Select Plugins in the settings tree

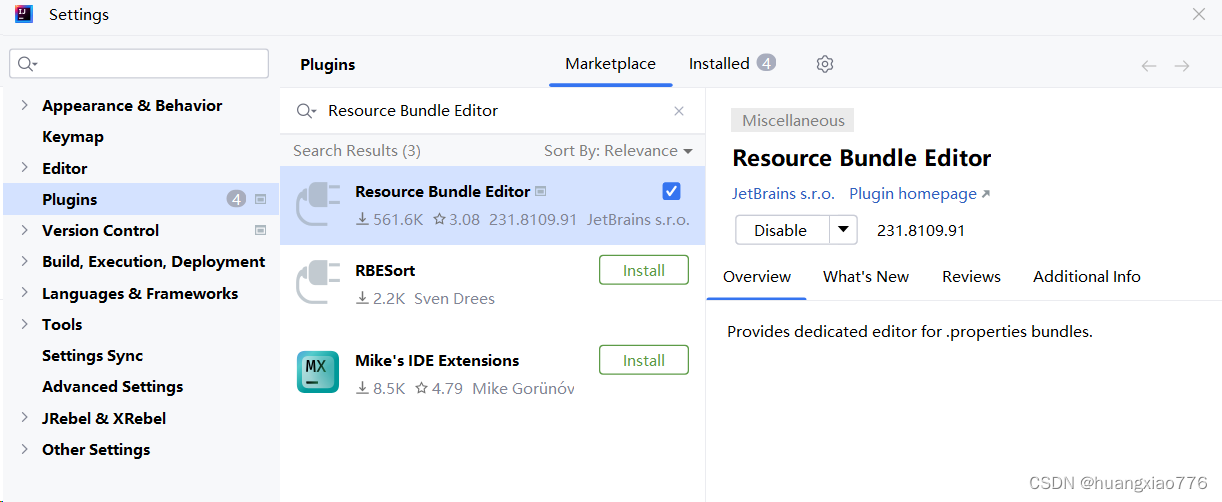tap(141, 199)
